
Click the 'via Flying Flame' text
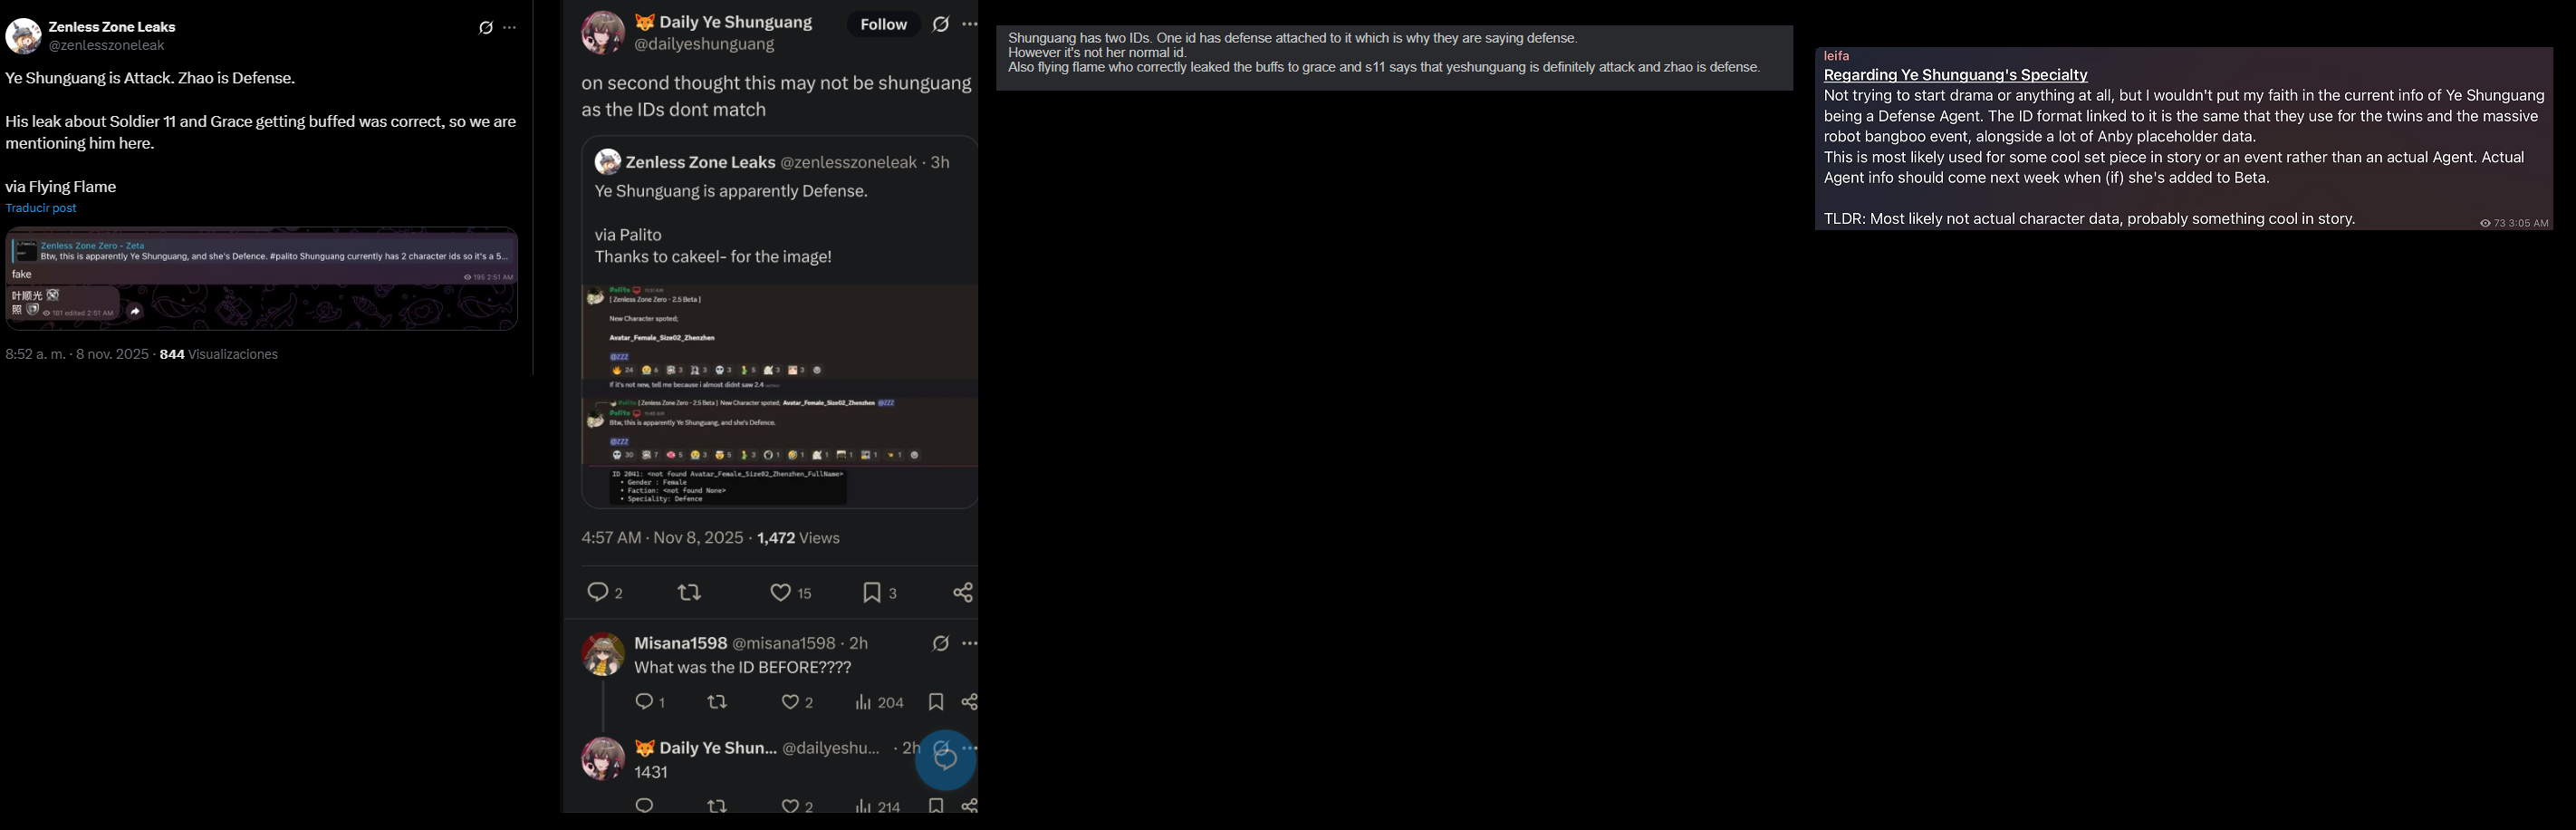61,187
